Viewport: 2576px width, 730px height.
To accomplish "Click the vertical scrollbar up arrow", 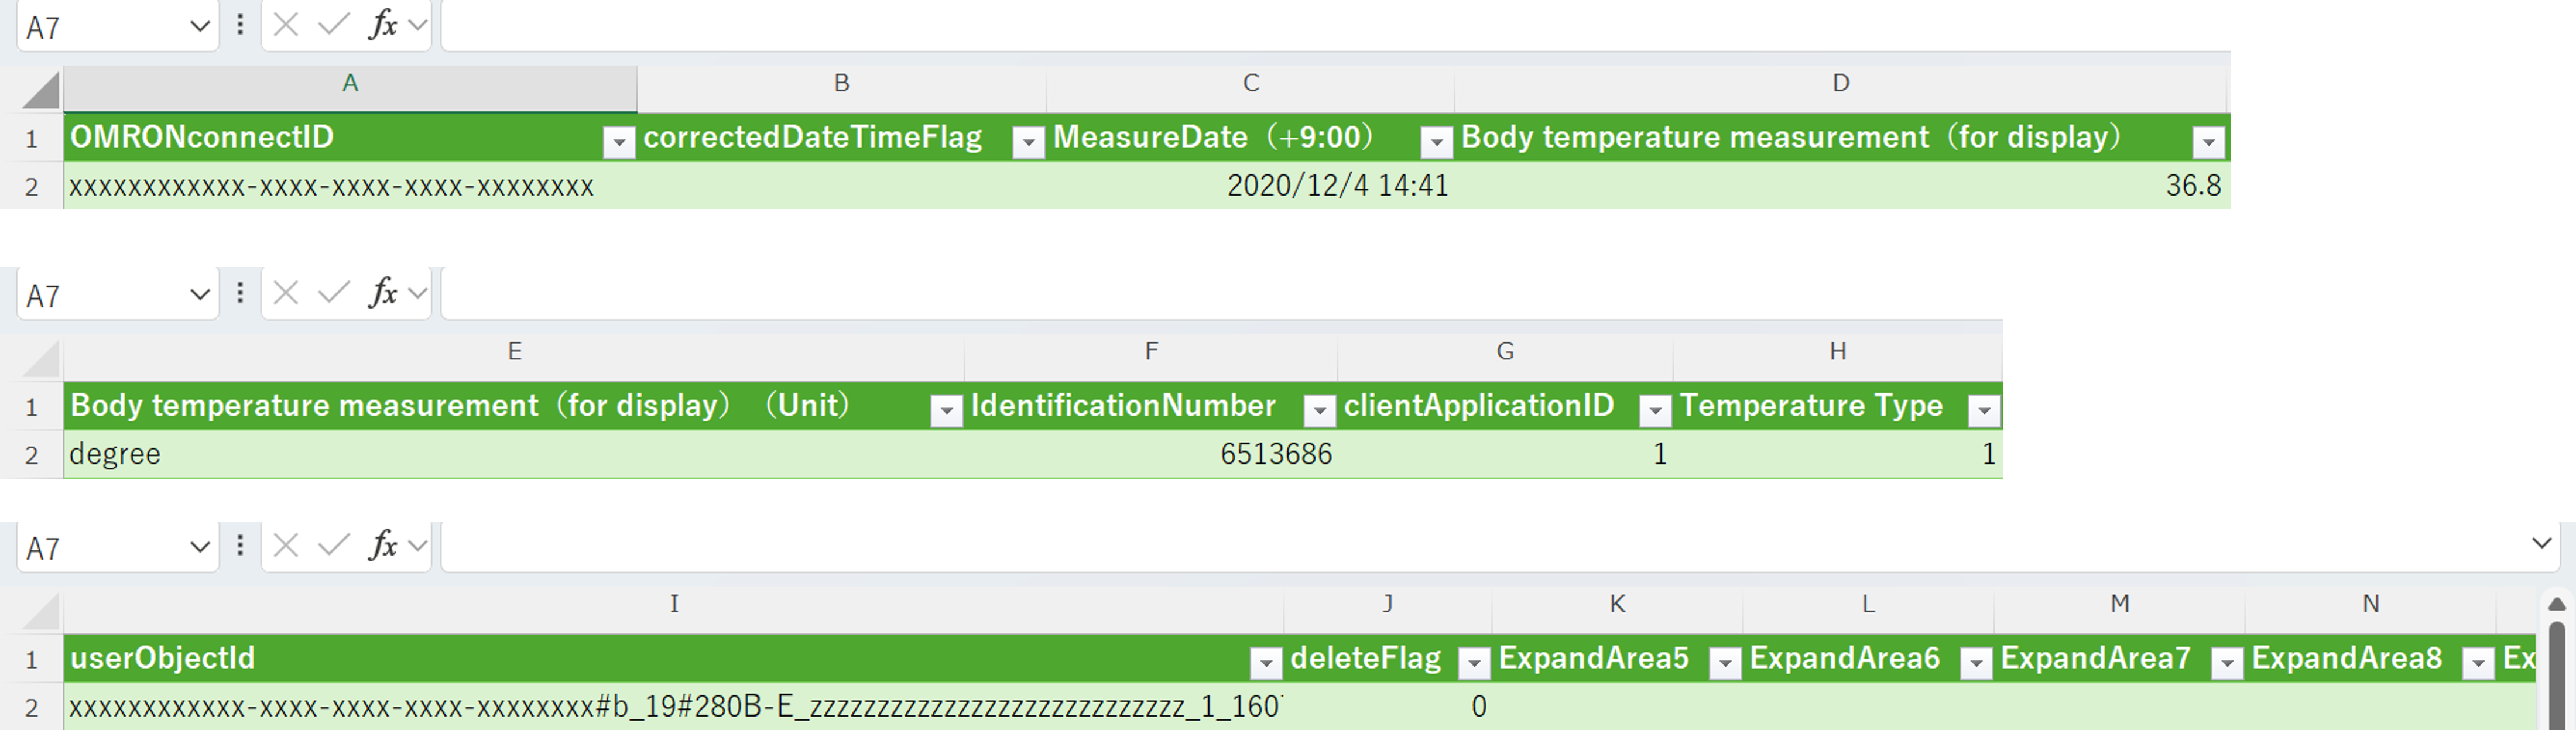I will pos(2556,603).
